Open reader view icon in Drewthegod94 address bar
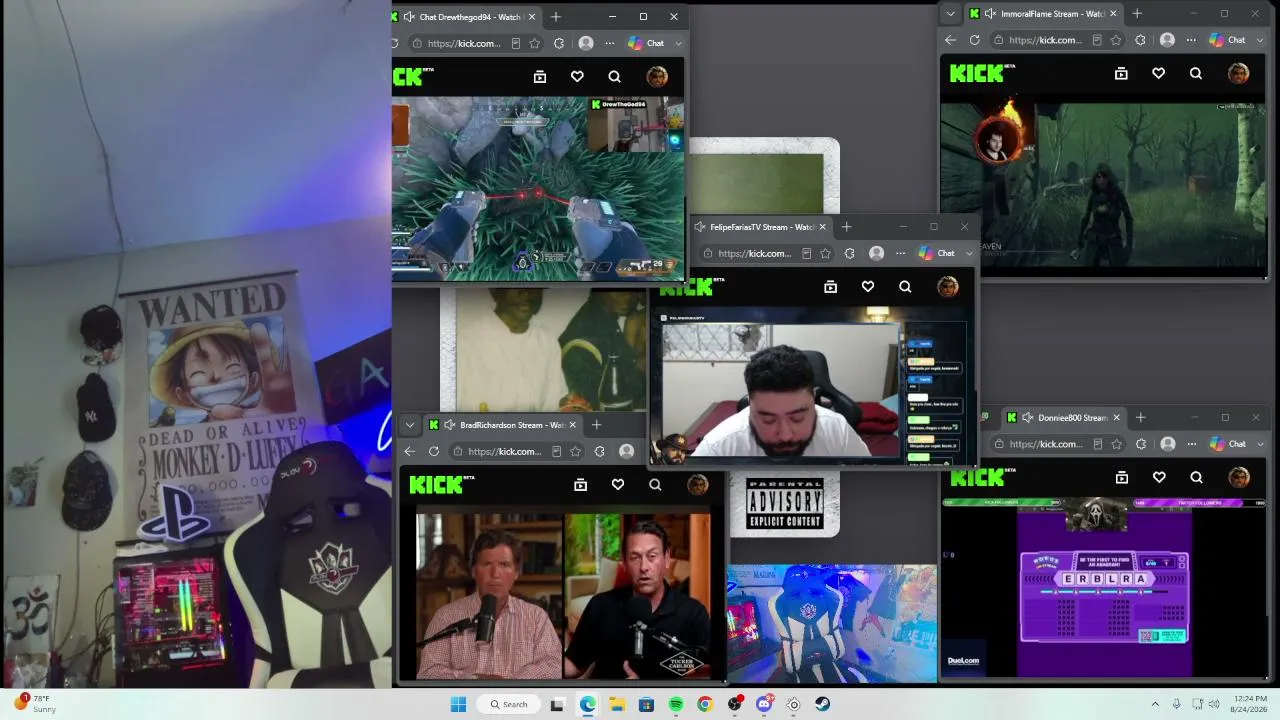 click(516, 44)
